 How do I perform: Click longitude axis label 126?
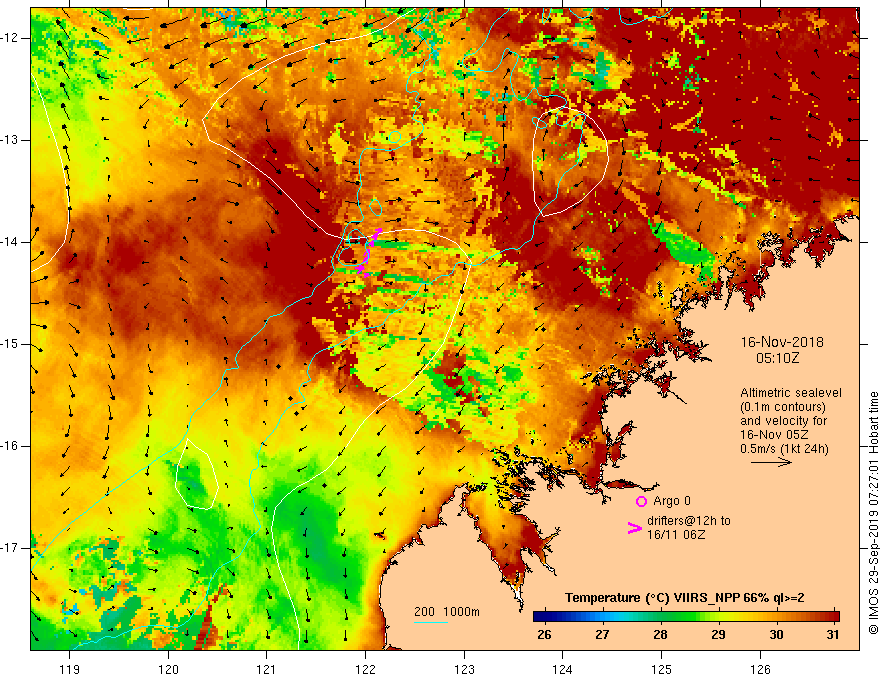pos(760,669)
